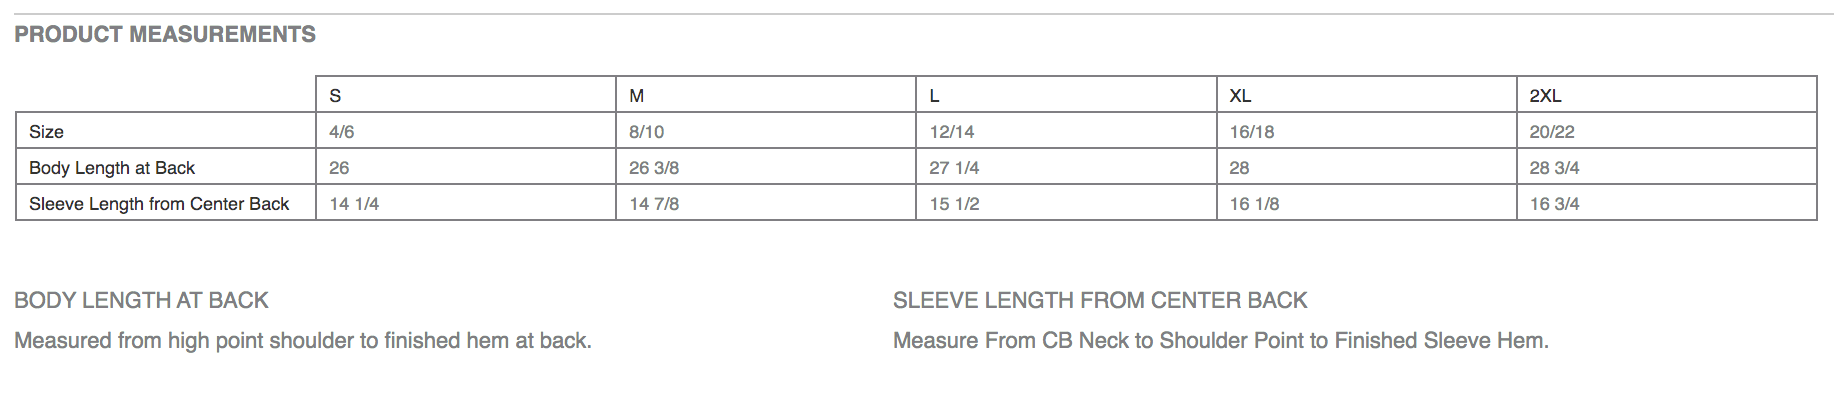Click the 27 1/4 body length cell
Image resolution: width=1840 pixels, height=412 pixels.
tap(954, 168)
